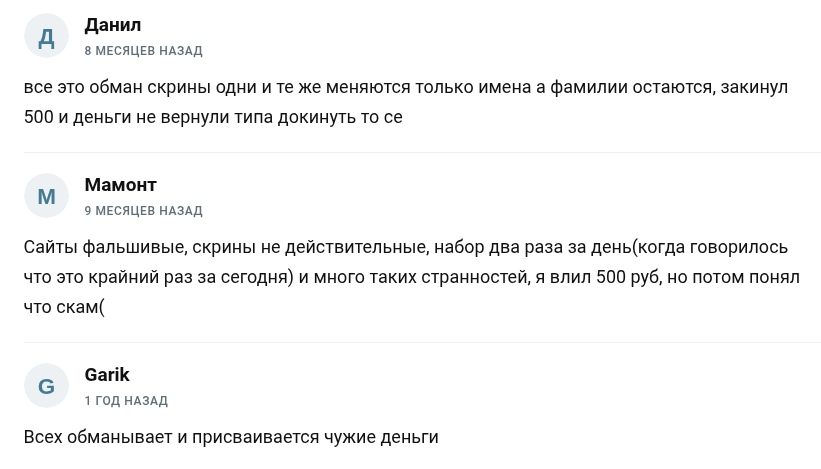Click the divider line above Garik's comment
Screen dimensions: 821x469
(421, 343)
